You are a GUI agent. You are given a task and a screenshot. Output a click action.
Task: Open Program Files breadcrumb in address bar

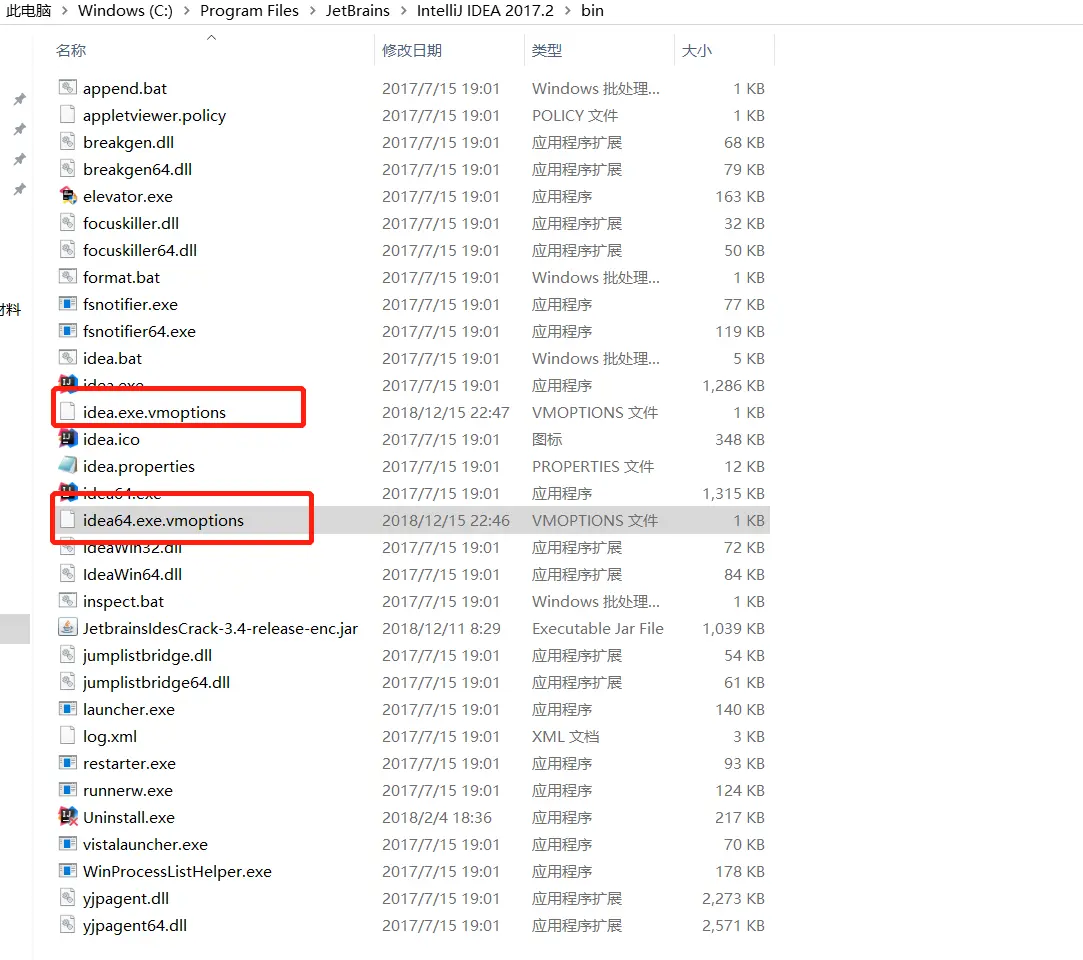249,11
